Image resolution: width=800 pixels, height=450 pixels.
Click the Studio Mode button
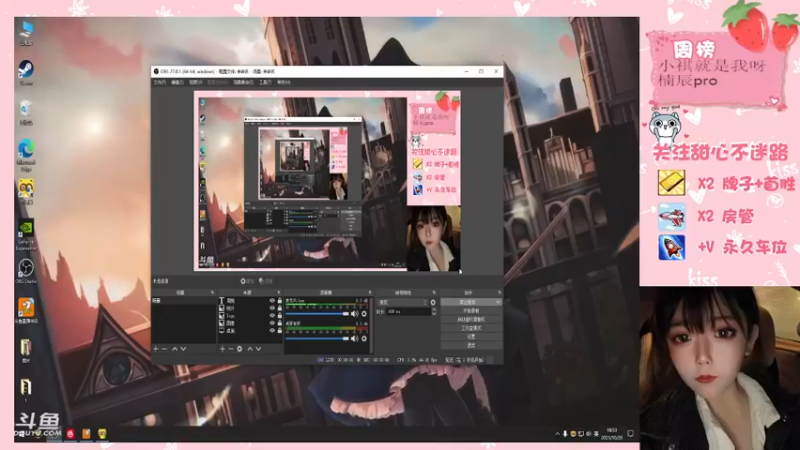(x=471, y=328)
